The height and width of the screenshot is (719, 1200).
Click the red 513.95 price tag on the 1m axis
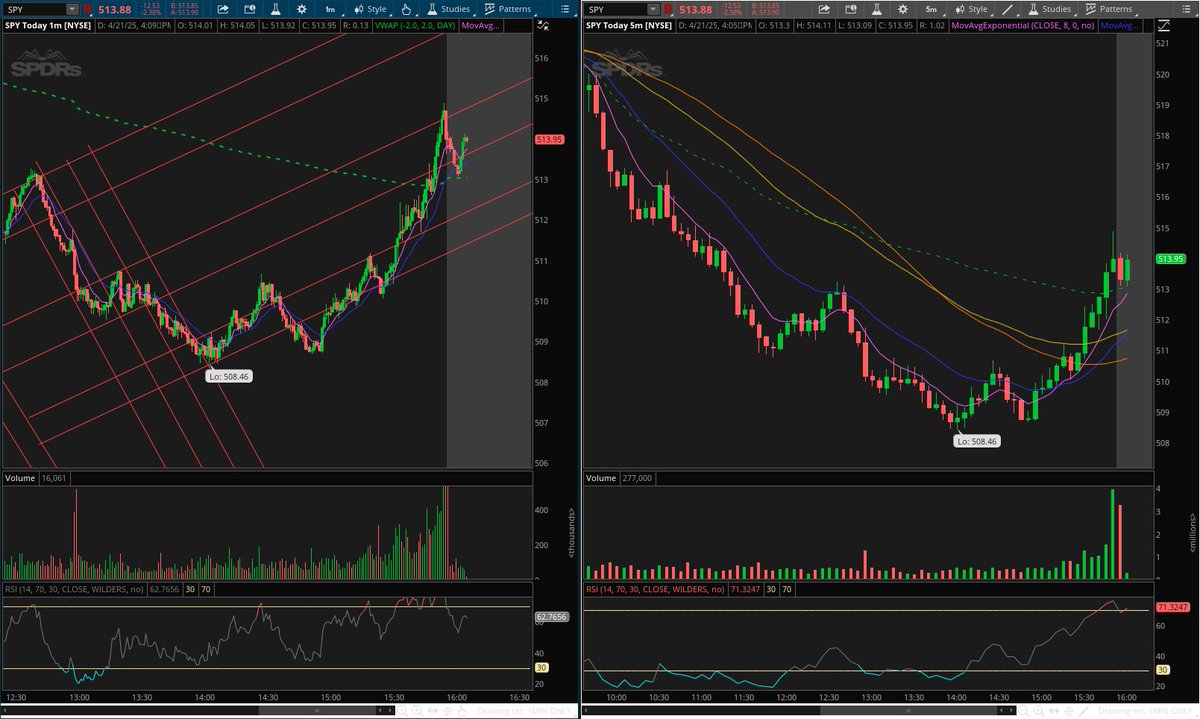pos(550,140)
